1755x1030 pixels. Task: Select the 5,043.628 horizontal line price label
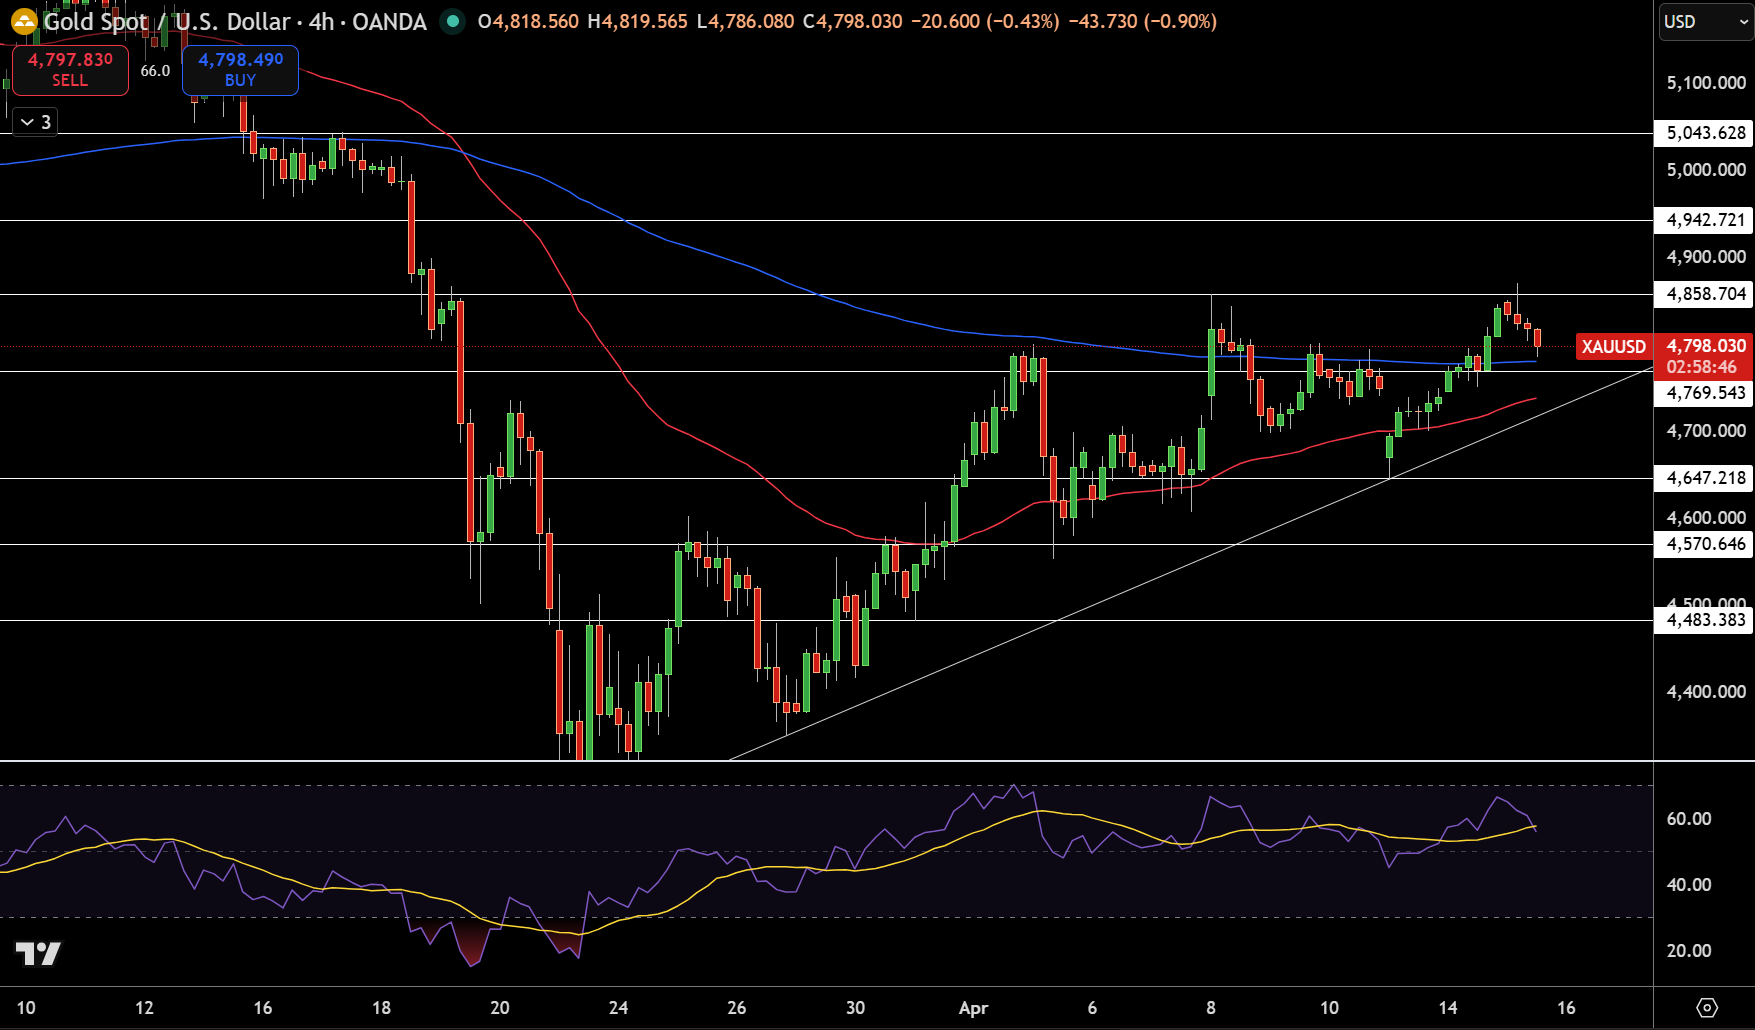click(x=1706, y=133)
